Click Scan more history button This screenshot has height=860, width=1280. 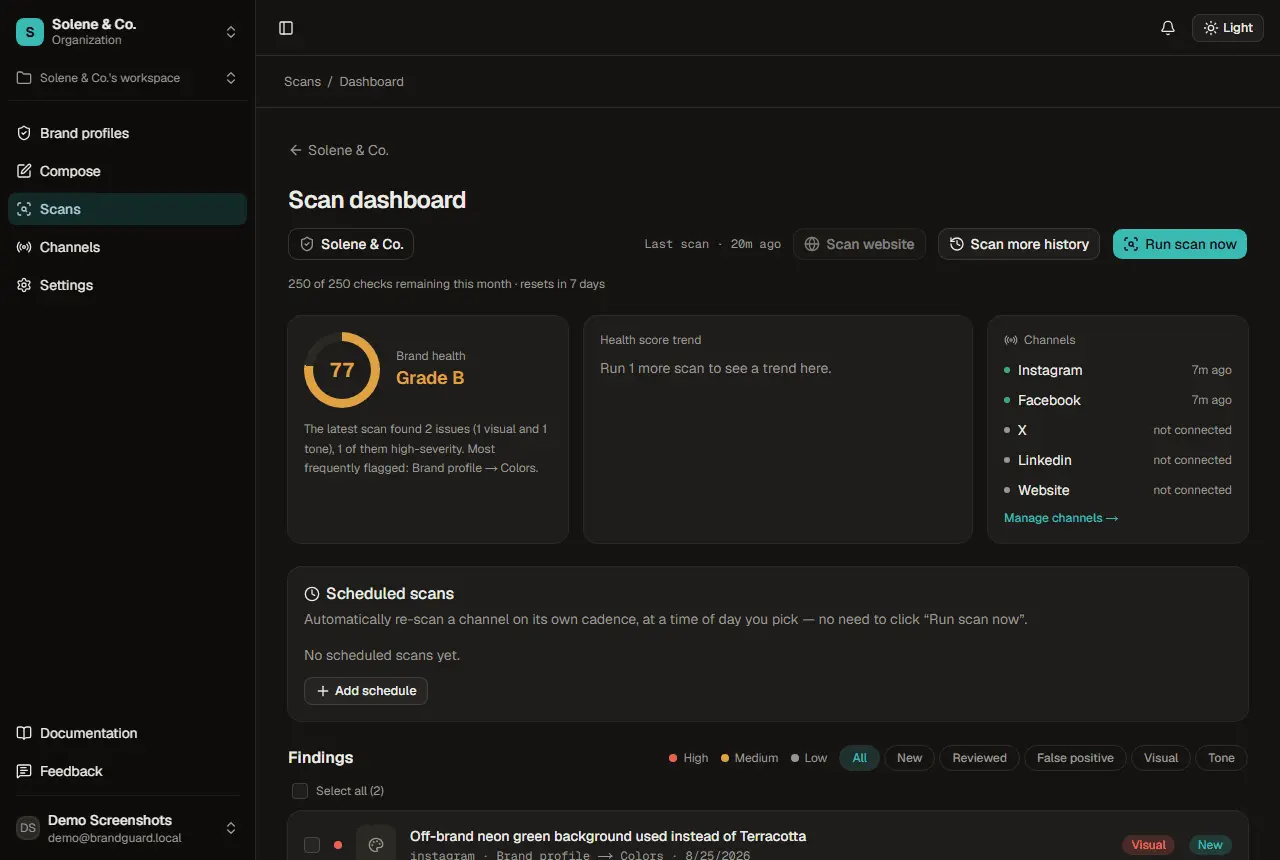coord(1019,244)
